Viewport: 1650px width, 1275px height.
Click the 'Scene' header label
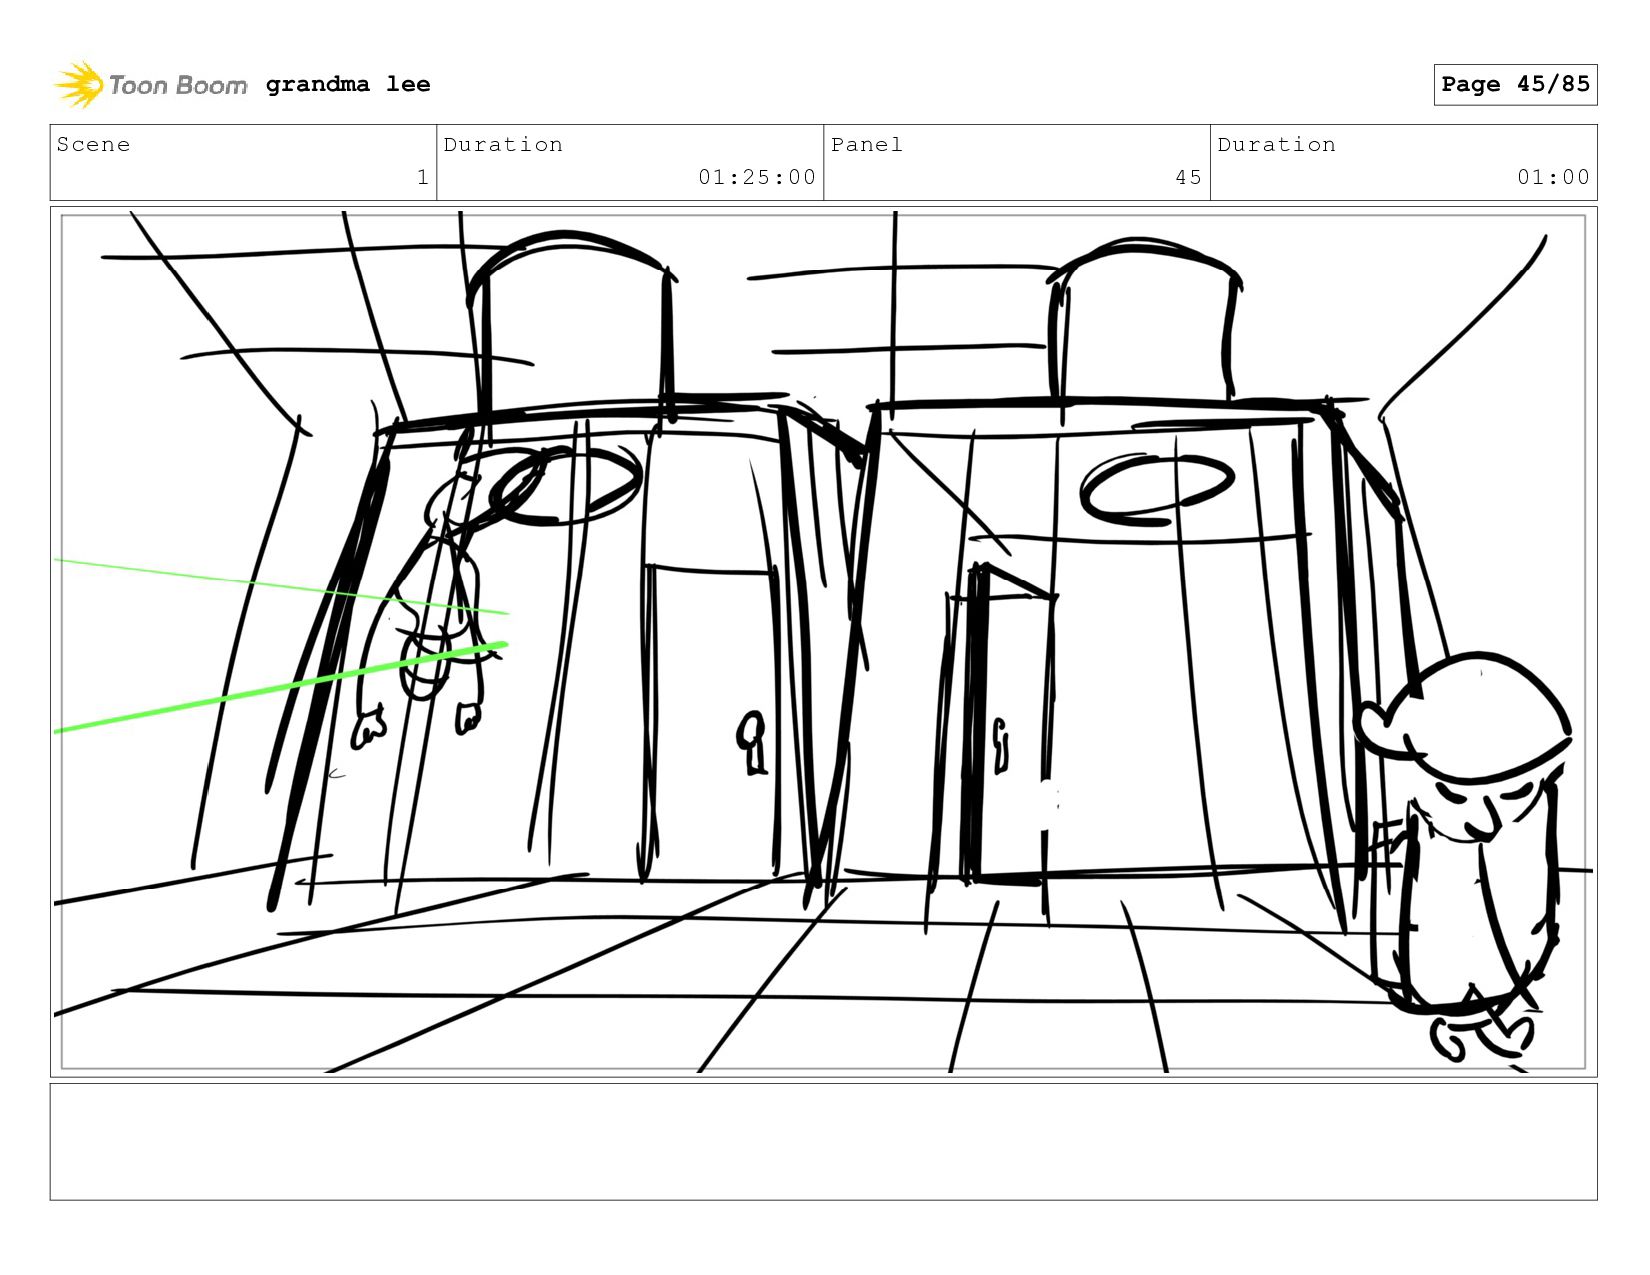click(x=93, y=145)
